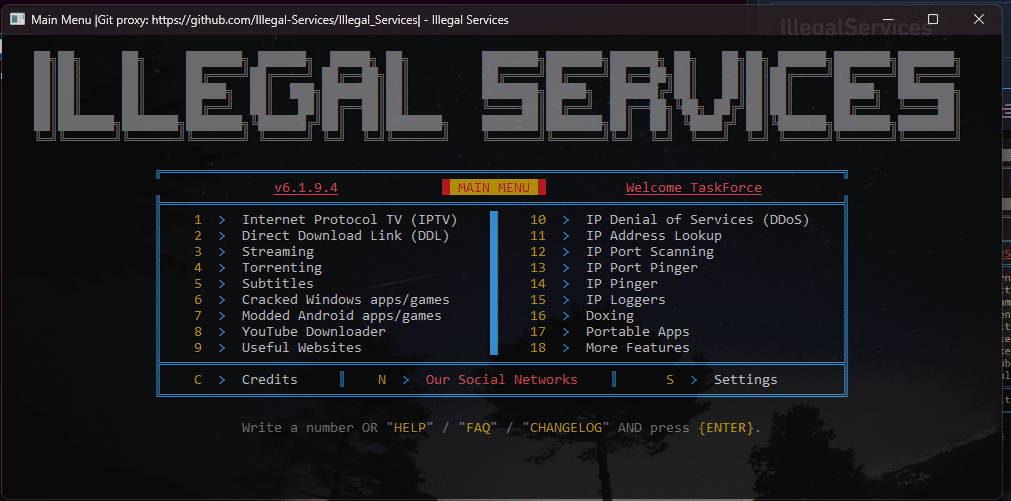Click IP Denial of Services (DDoS) entry
Screen dimensions: 1011x501
[698, 220]
